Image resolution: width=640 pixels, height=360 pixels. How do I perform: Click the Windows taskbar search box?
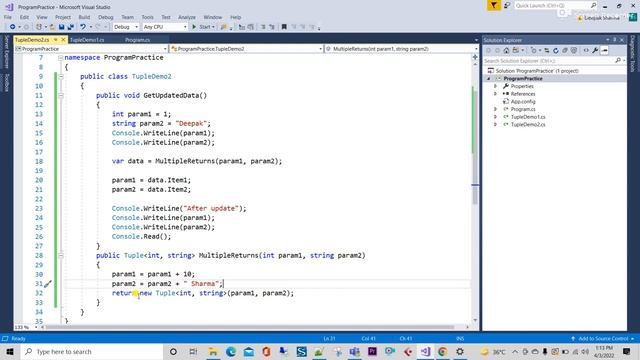click(x=92, y=351)
